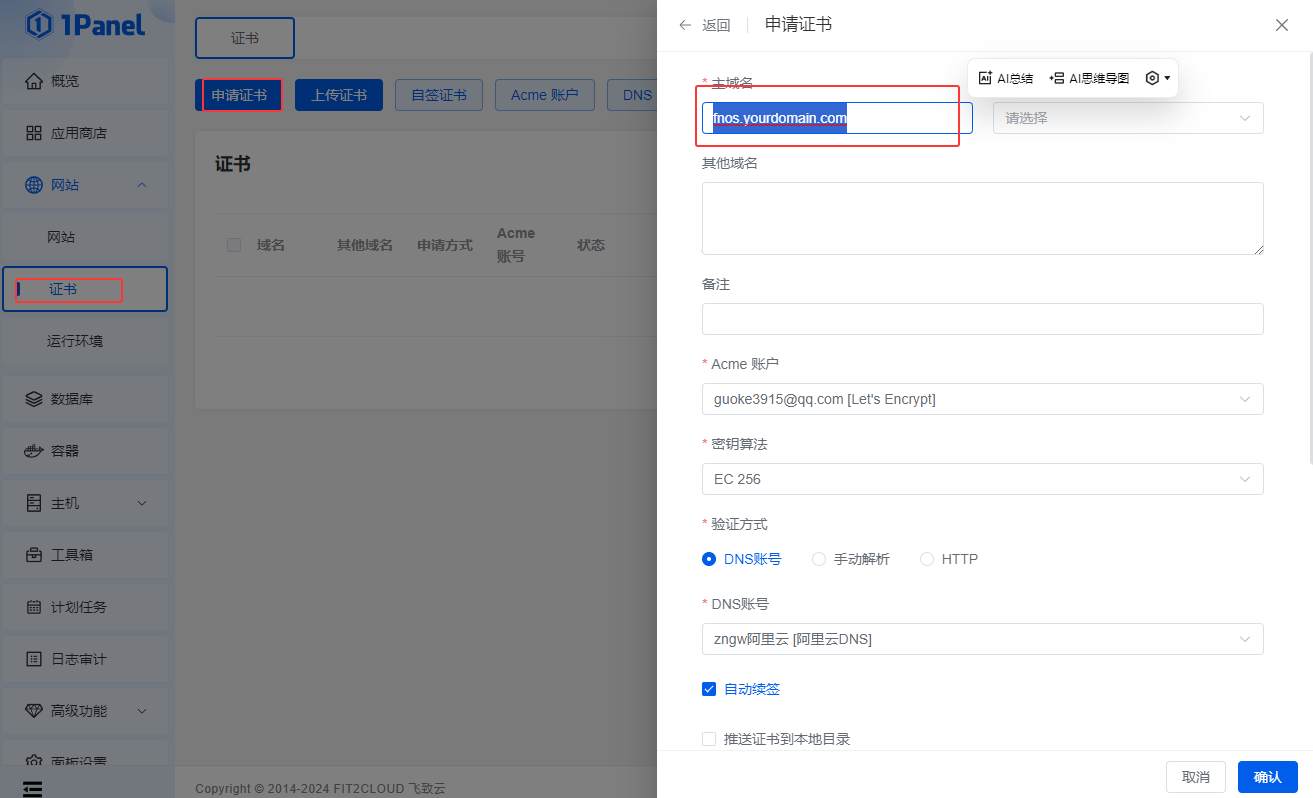
Task: Click the Log Audit icon
Action: (34, 659)
